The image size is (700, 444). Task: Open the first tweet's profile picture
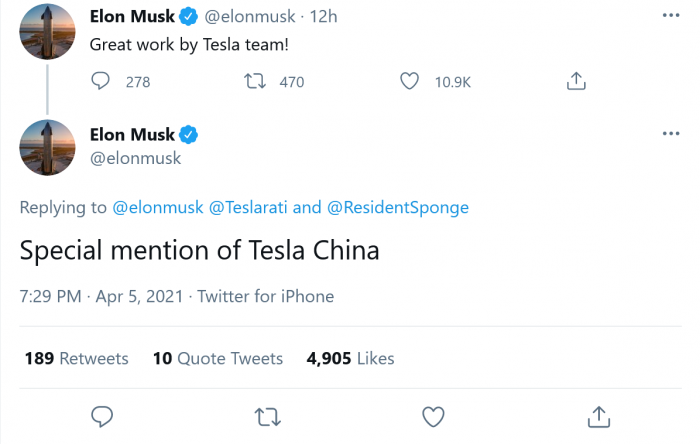click(x=48, y=32)
